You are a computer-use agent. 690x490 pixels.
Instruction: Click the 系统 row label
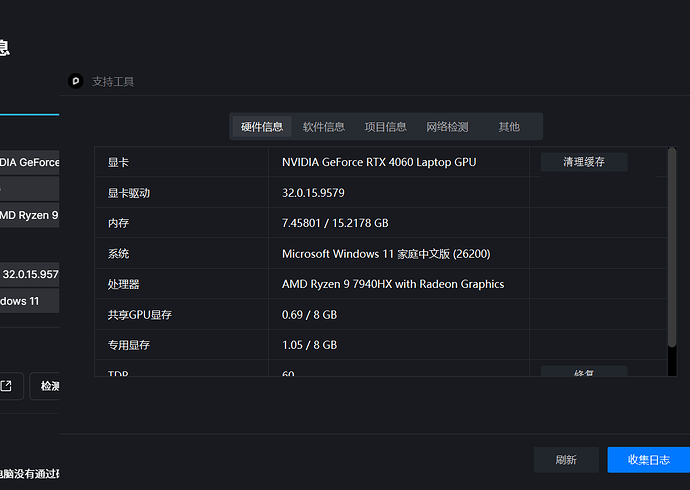(118, 254)
